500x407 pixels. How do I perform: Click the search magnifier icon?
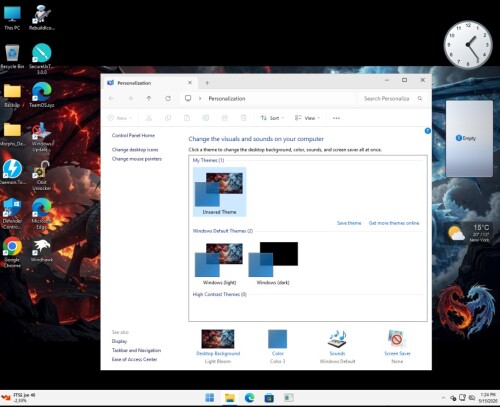(x=420, y=98)
